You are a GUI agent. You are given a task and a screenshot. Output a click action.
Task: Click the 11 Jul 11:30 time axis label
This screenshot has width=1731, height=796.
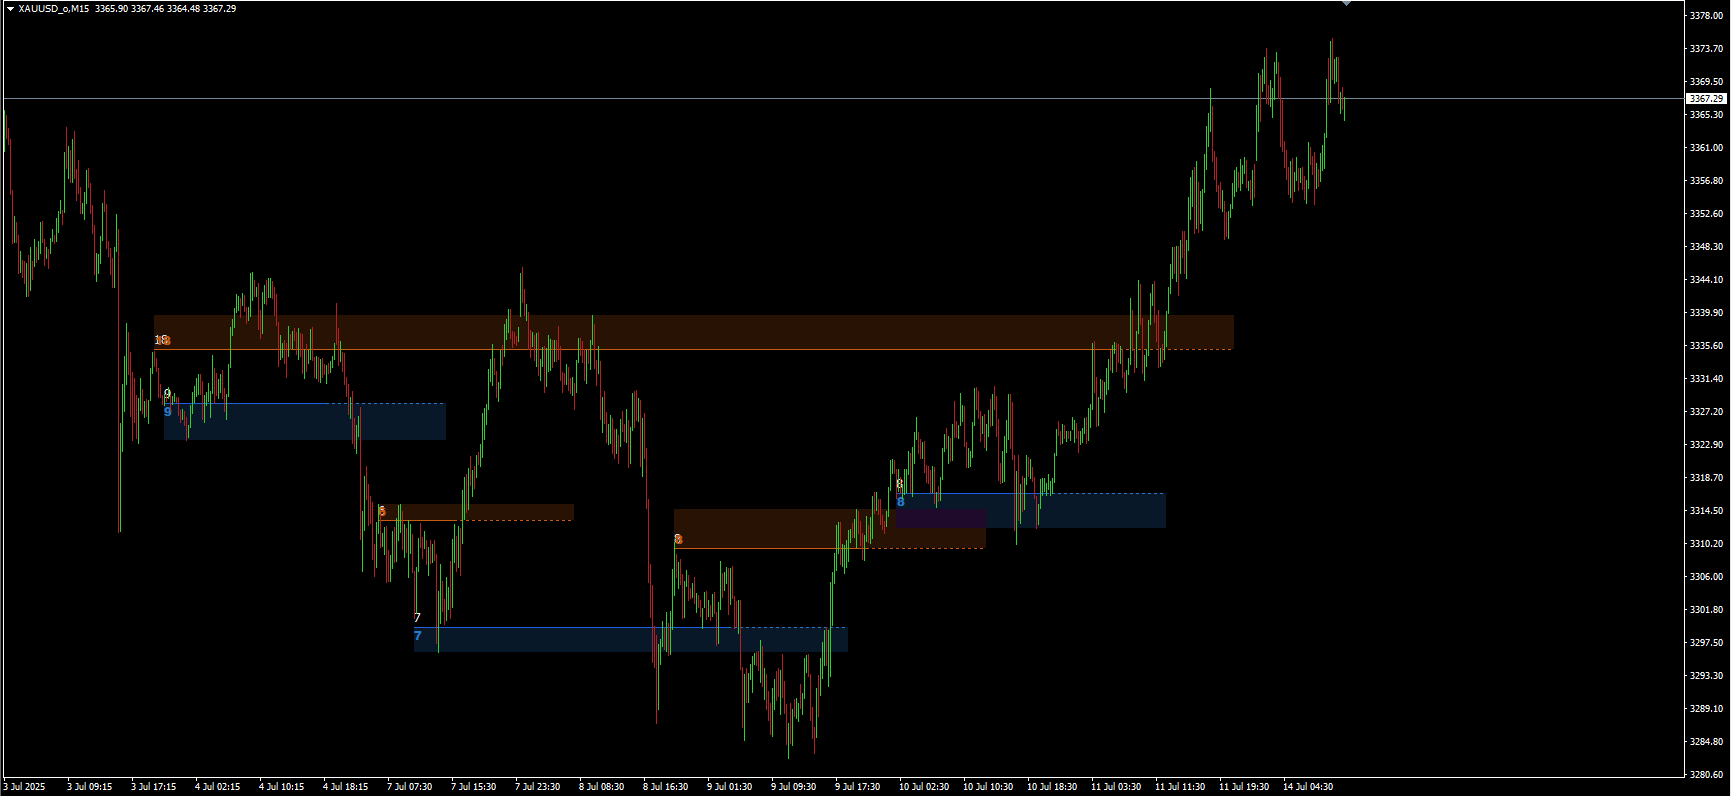click(x=1180, y=787)
